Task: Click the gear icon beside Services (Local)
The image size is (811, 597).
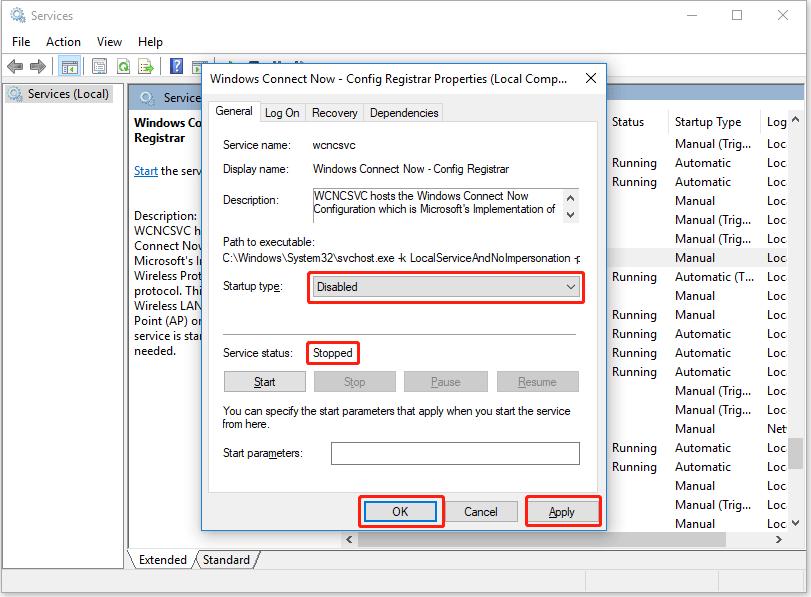Action: click(16, 94)
